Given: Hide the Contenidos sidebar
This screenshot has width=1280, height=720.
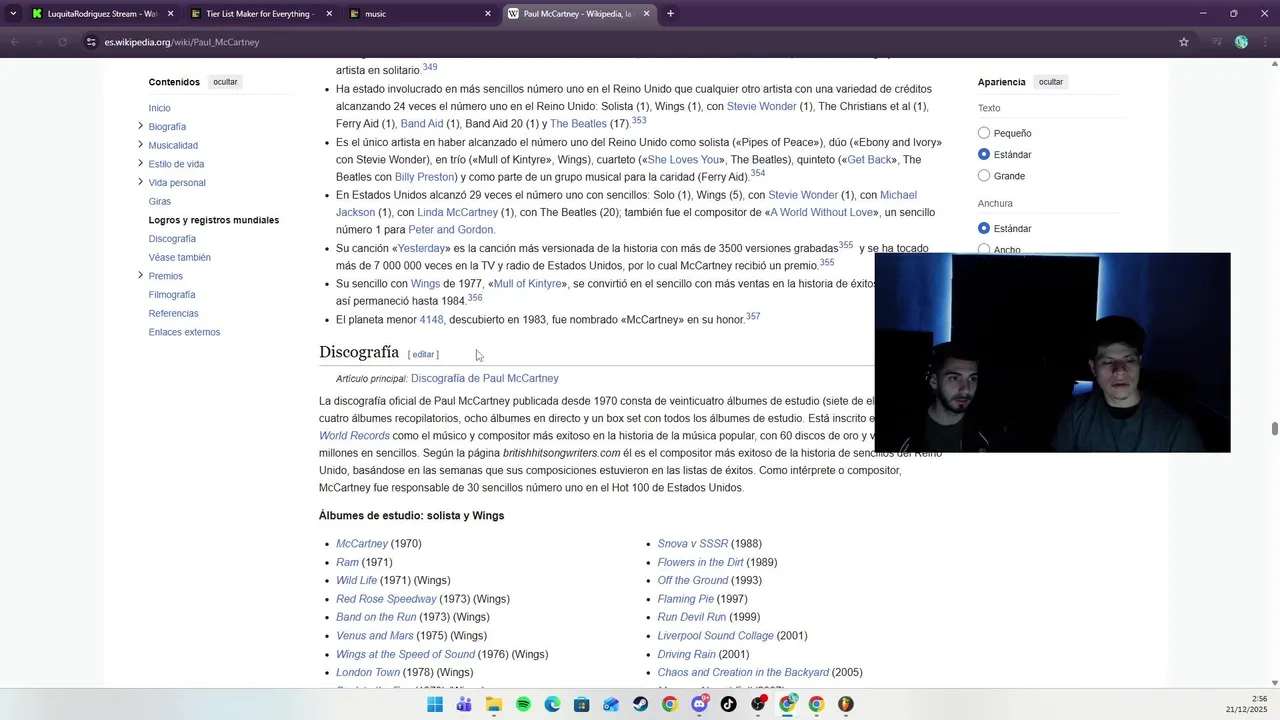Looking at the screenshot, I should [x=225, y=82].
